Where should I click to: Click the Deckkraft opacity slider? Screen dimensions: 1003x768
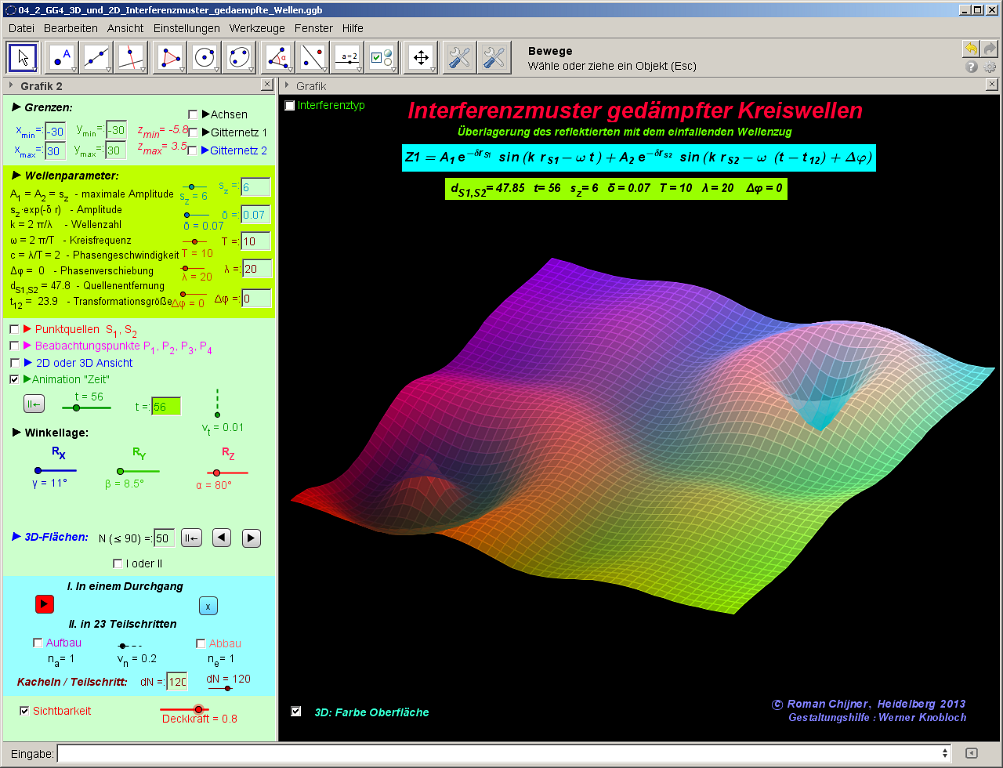pos(199,708)
